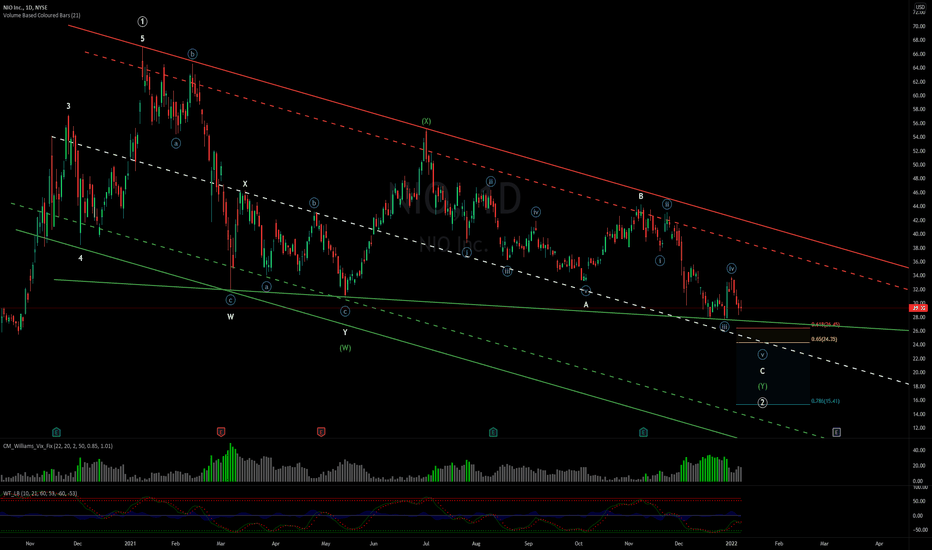This screenshot has width=932, height=550.
Task: Click the 2022 label on time axis
Action: coord(732,543)
